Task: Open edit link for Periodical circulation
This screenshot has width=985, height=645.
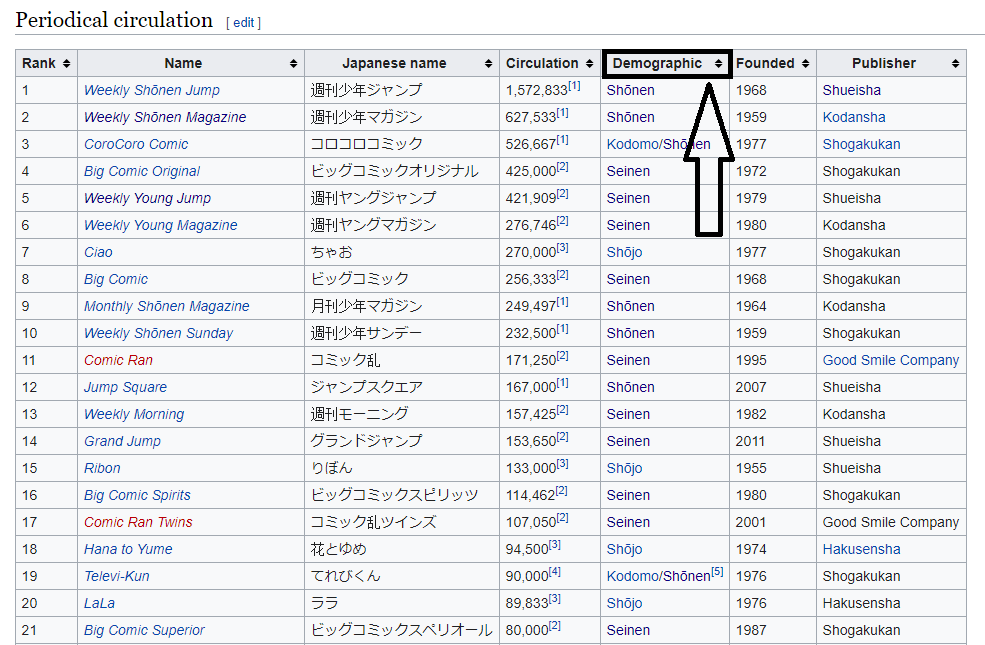Action: [243, 22]
